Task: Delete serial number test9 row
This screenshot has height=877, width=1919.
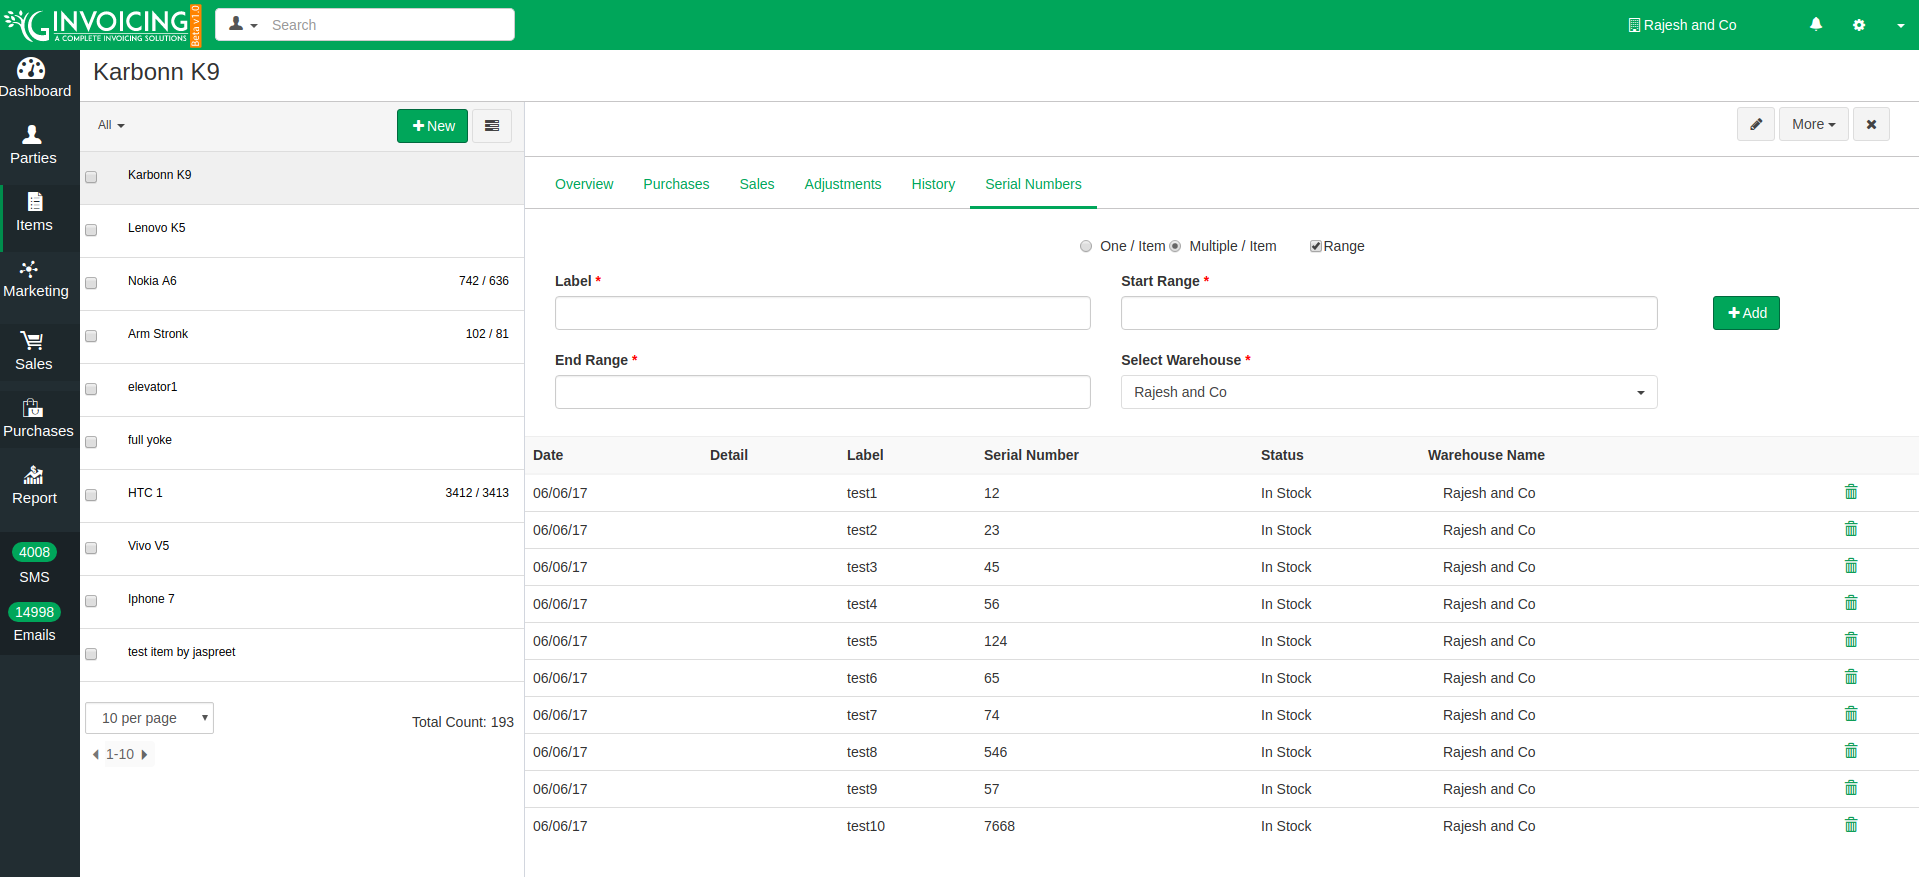Action: point(1851,788)
